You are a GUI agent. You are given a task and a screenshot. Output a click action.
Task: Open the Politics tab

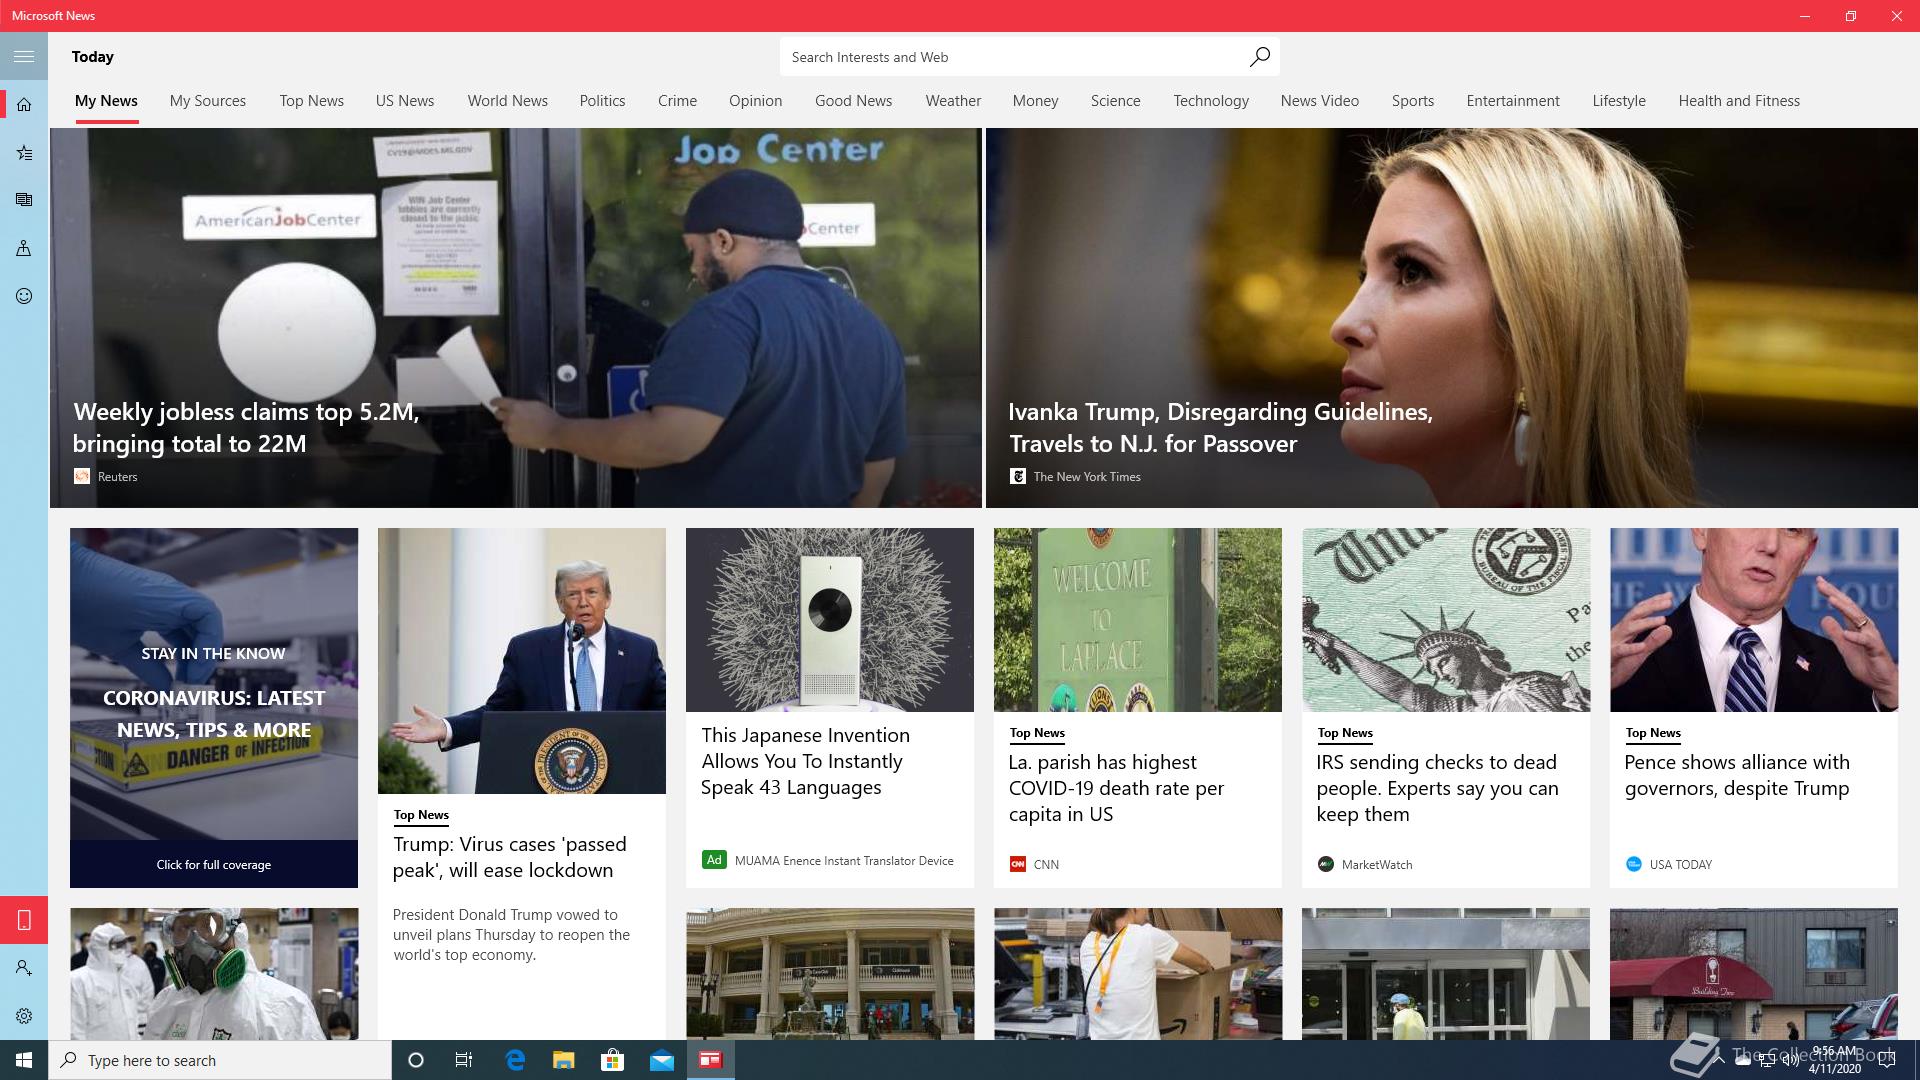pyautogui.click(x=602, y=101)
